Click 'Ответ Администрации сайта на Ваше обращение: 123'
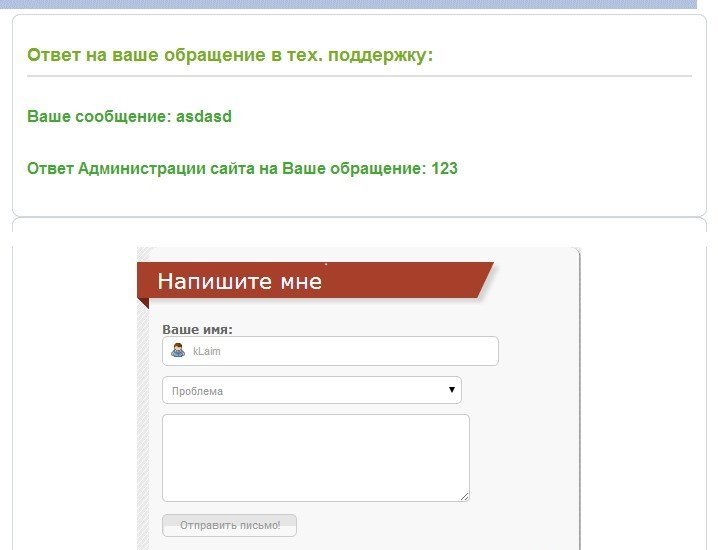718x550 pixels. coord(242,169)
